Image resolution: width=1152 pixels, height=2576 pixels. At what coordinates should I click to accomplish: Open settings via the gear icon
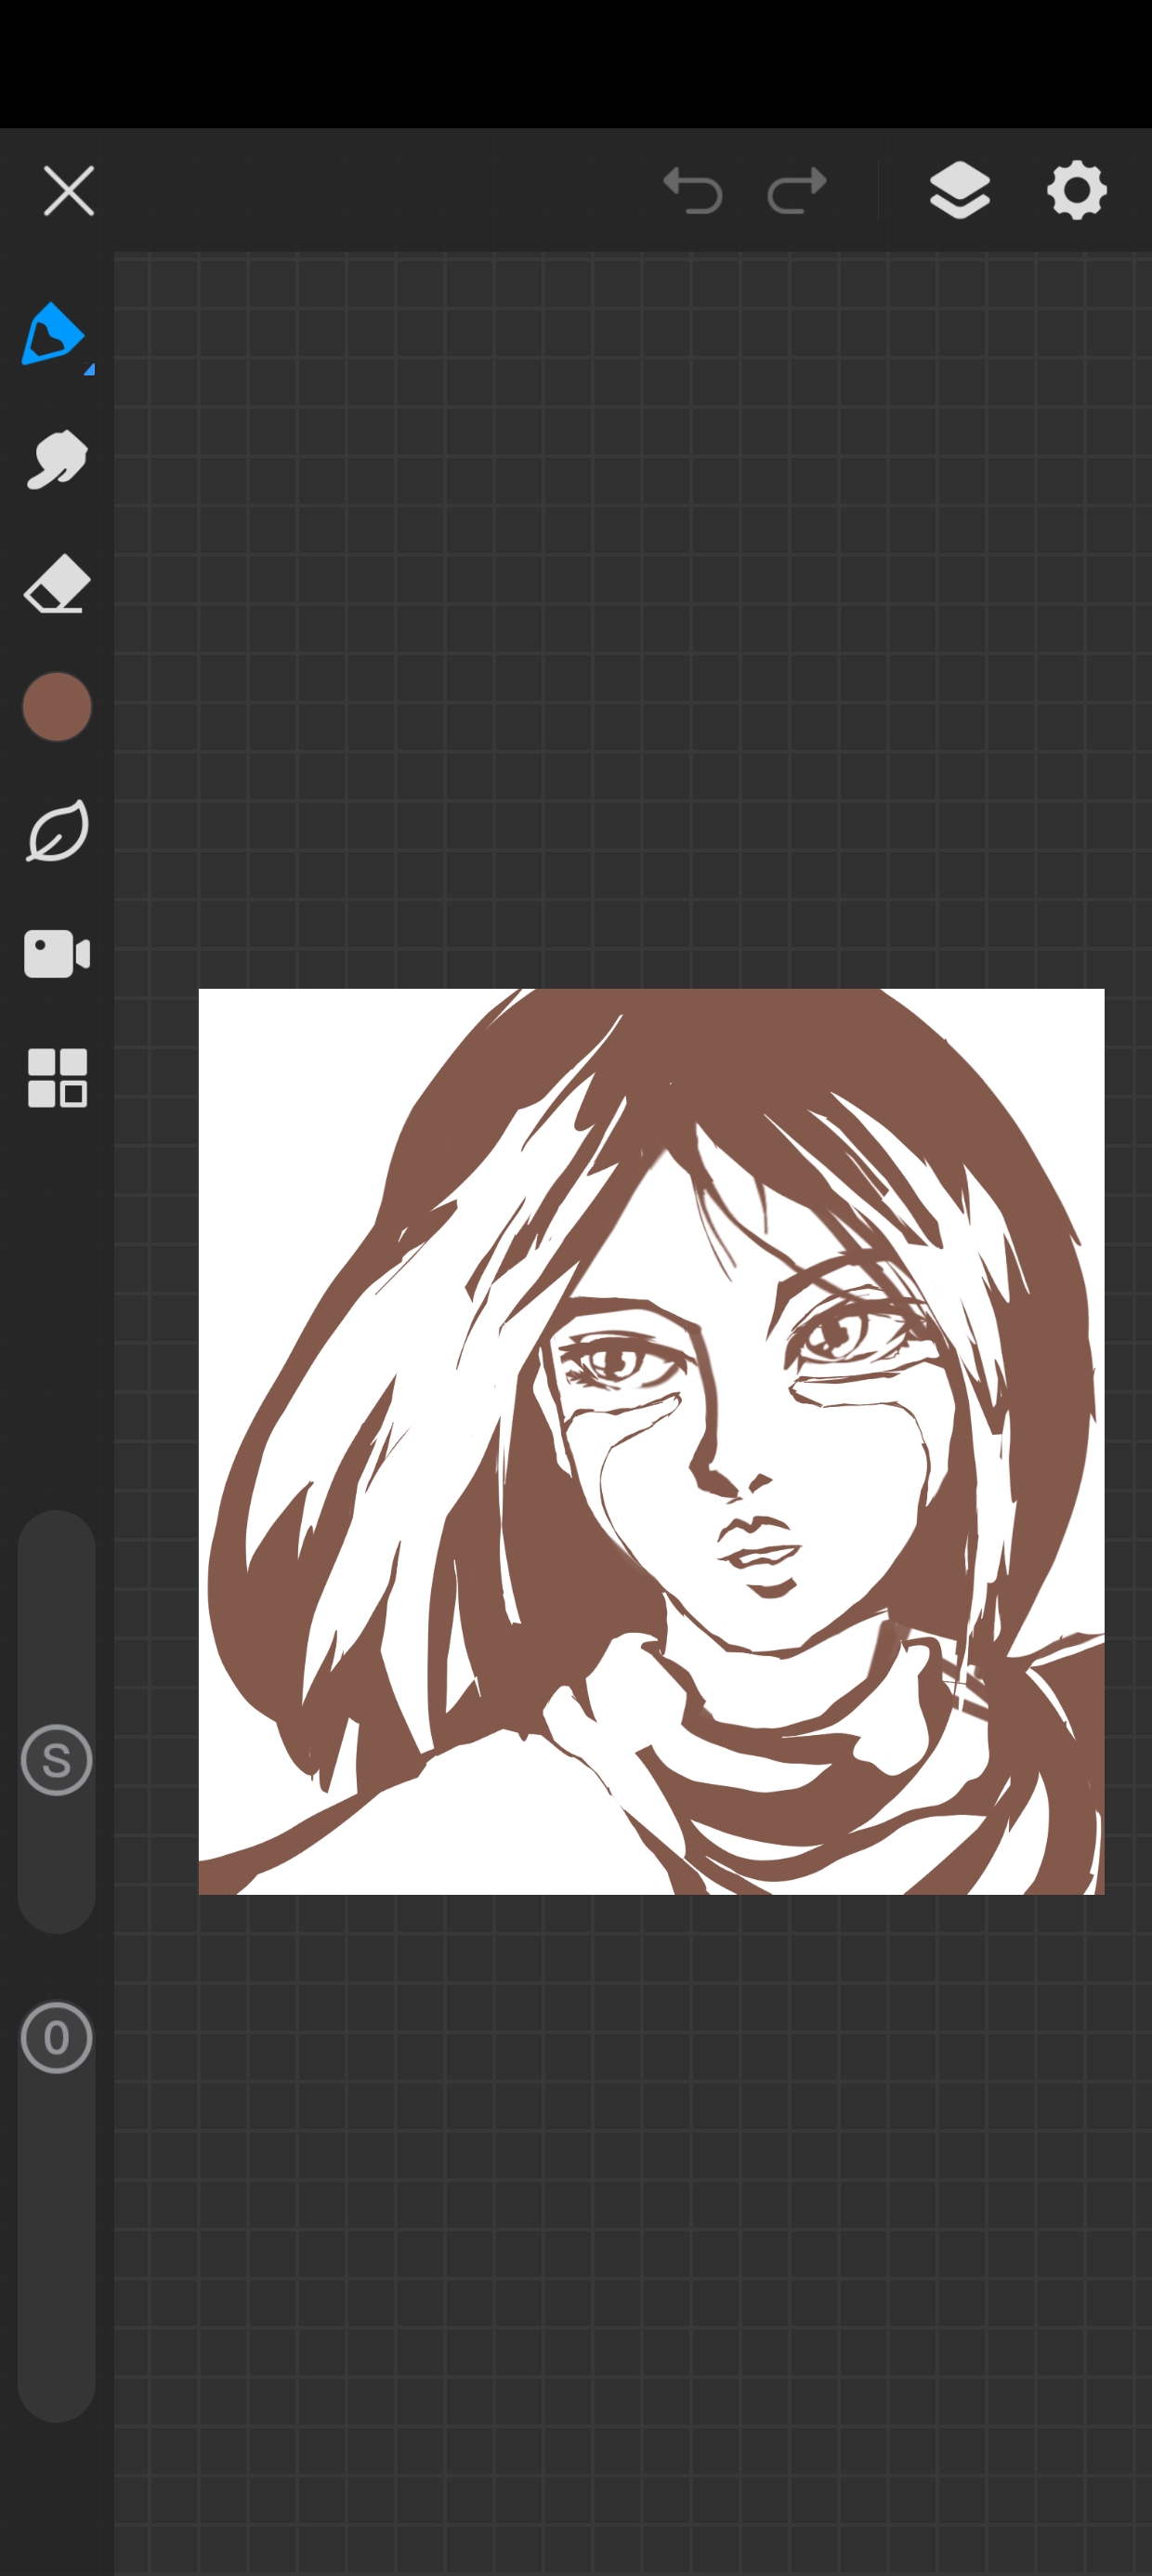(1076, 190)
